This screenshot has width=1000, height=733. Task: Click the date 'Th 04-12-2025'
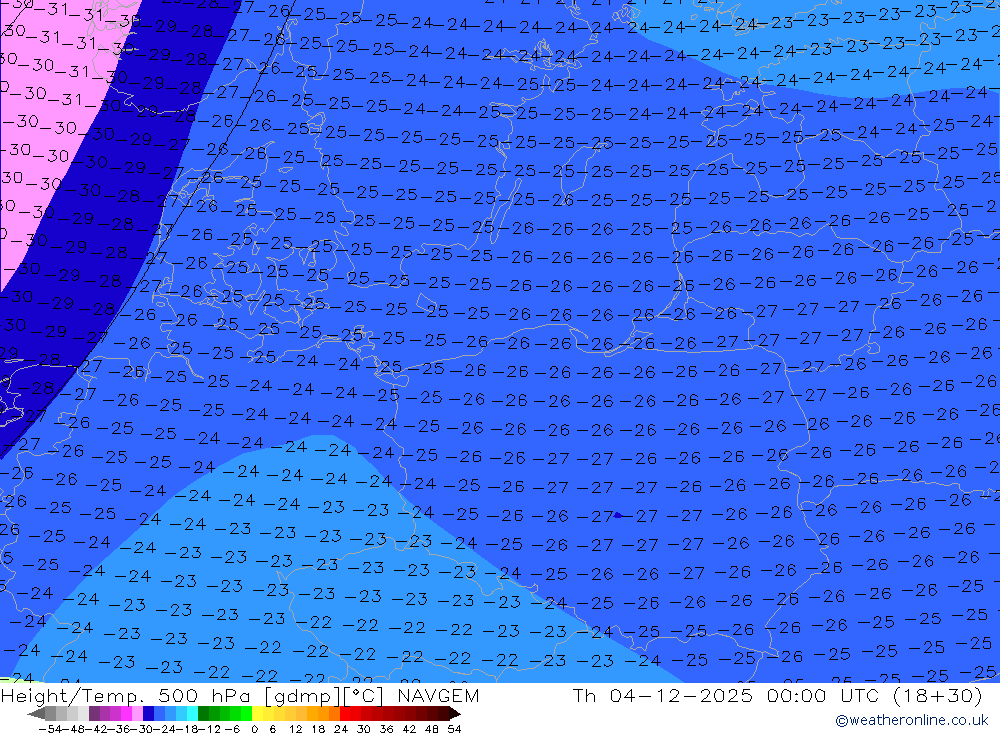pos(663,695)
